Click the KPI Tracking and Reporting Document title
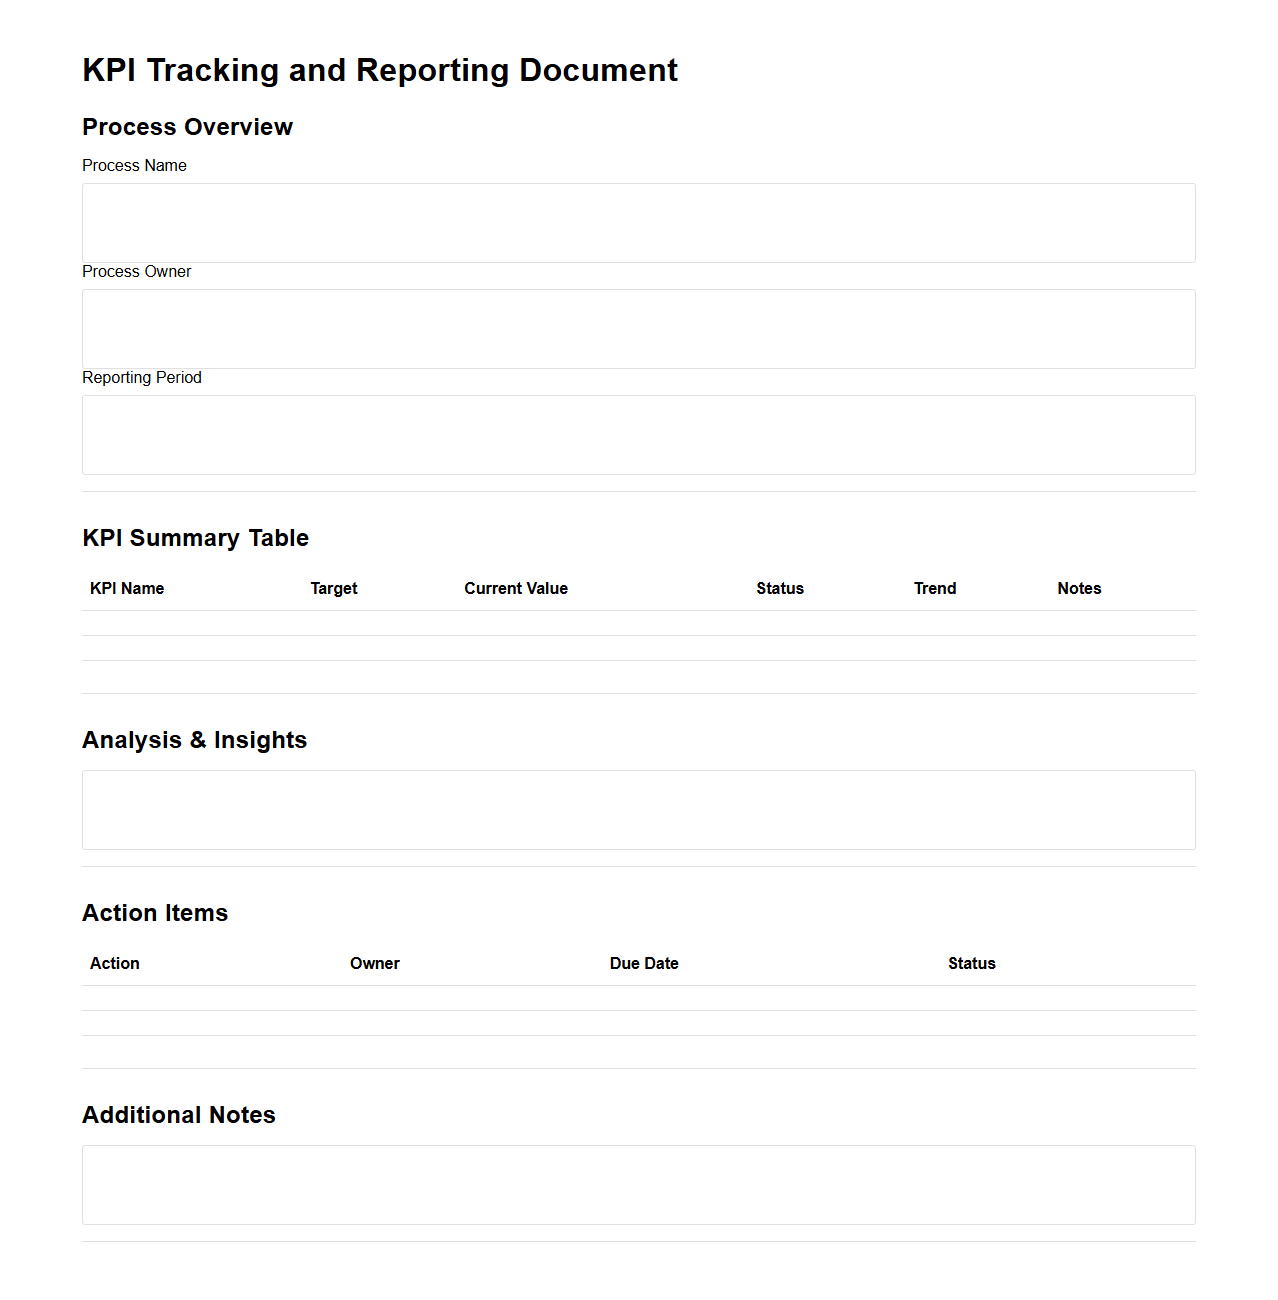The width and height of the screenshot is (1278, 1300). click(380, 70)
